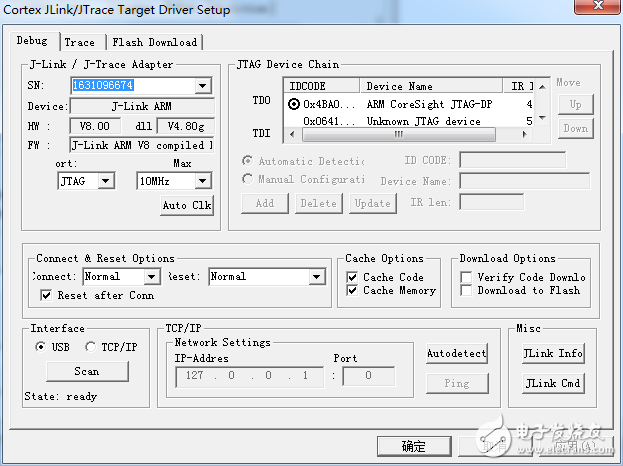
Task: Click horizontal scrollbar left arrow
Action: [292, 134]
